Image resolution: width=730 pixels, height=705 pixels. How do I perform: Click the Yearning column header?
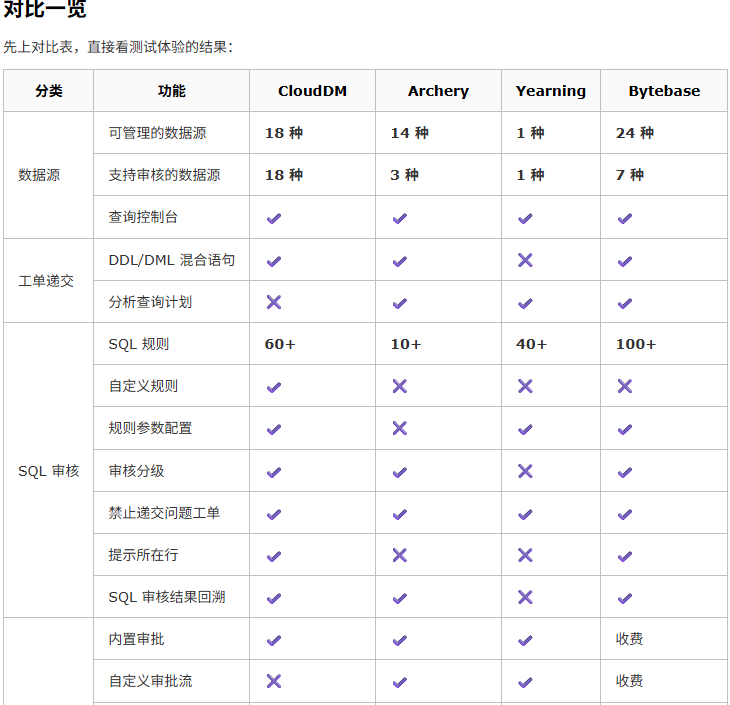(x=551, y=91)
